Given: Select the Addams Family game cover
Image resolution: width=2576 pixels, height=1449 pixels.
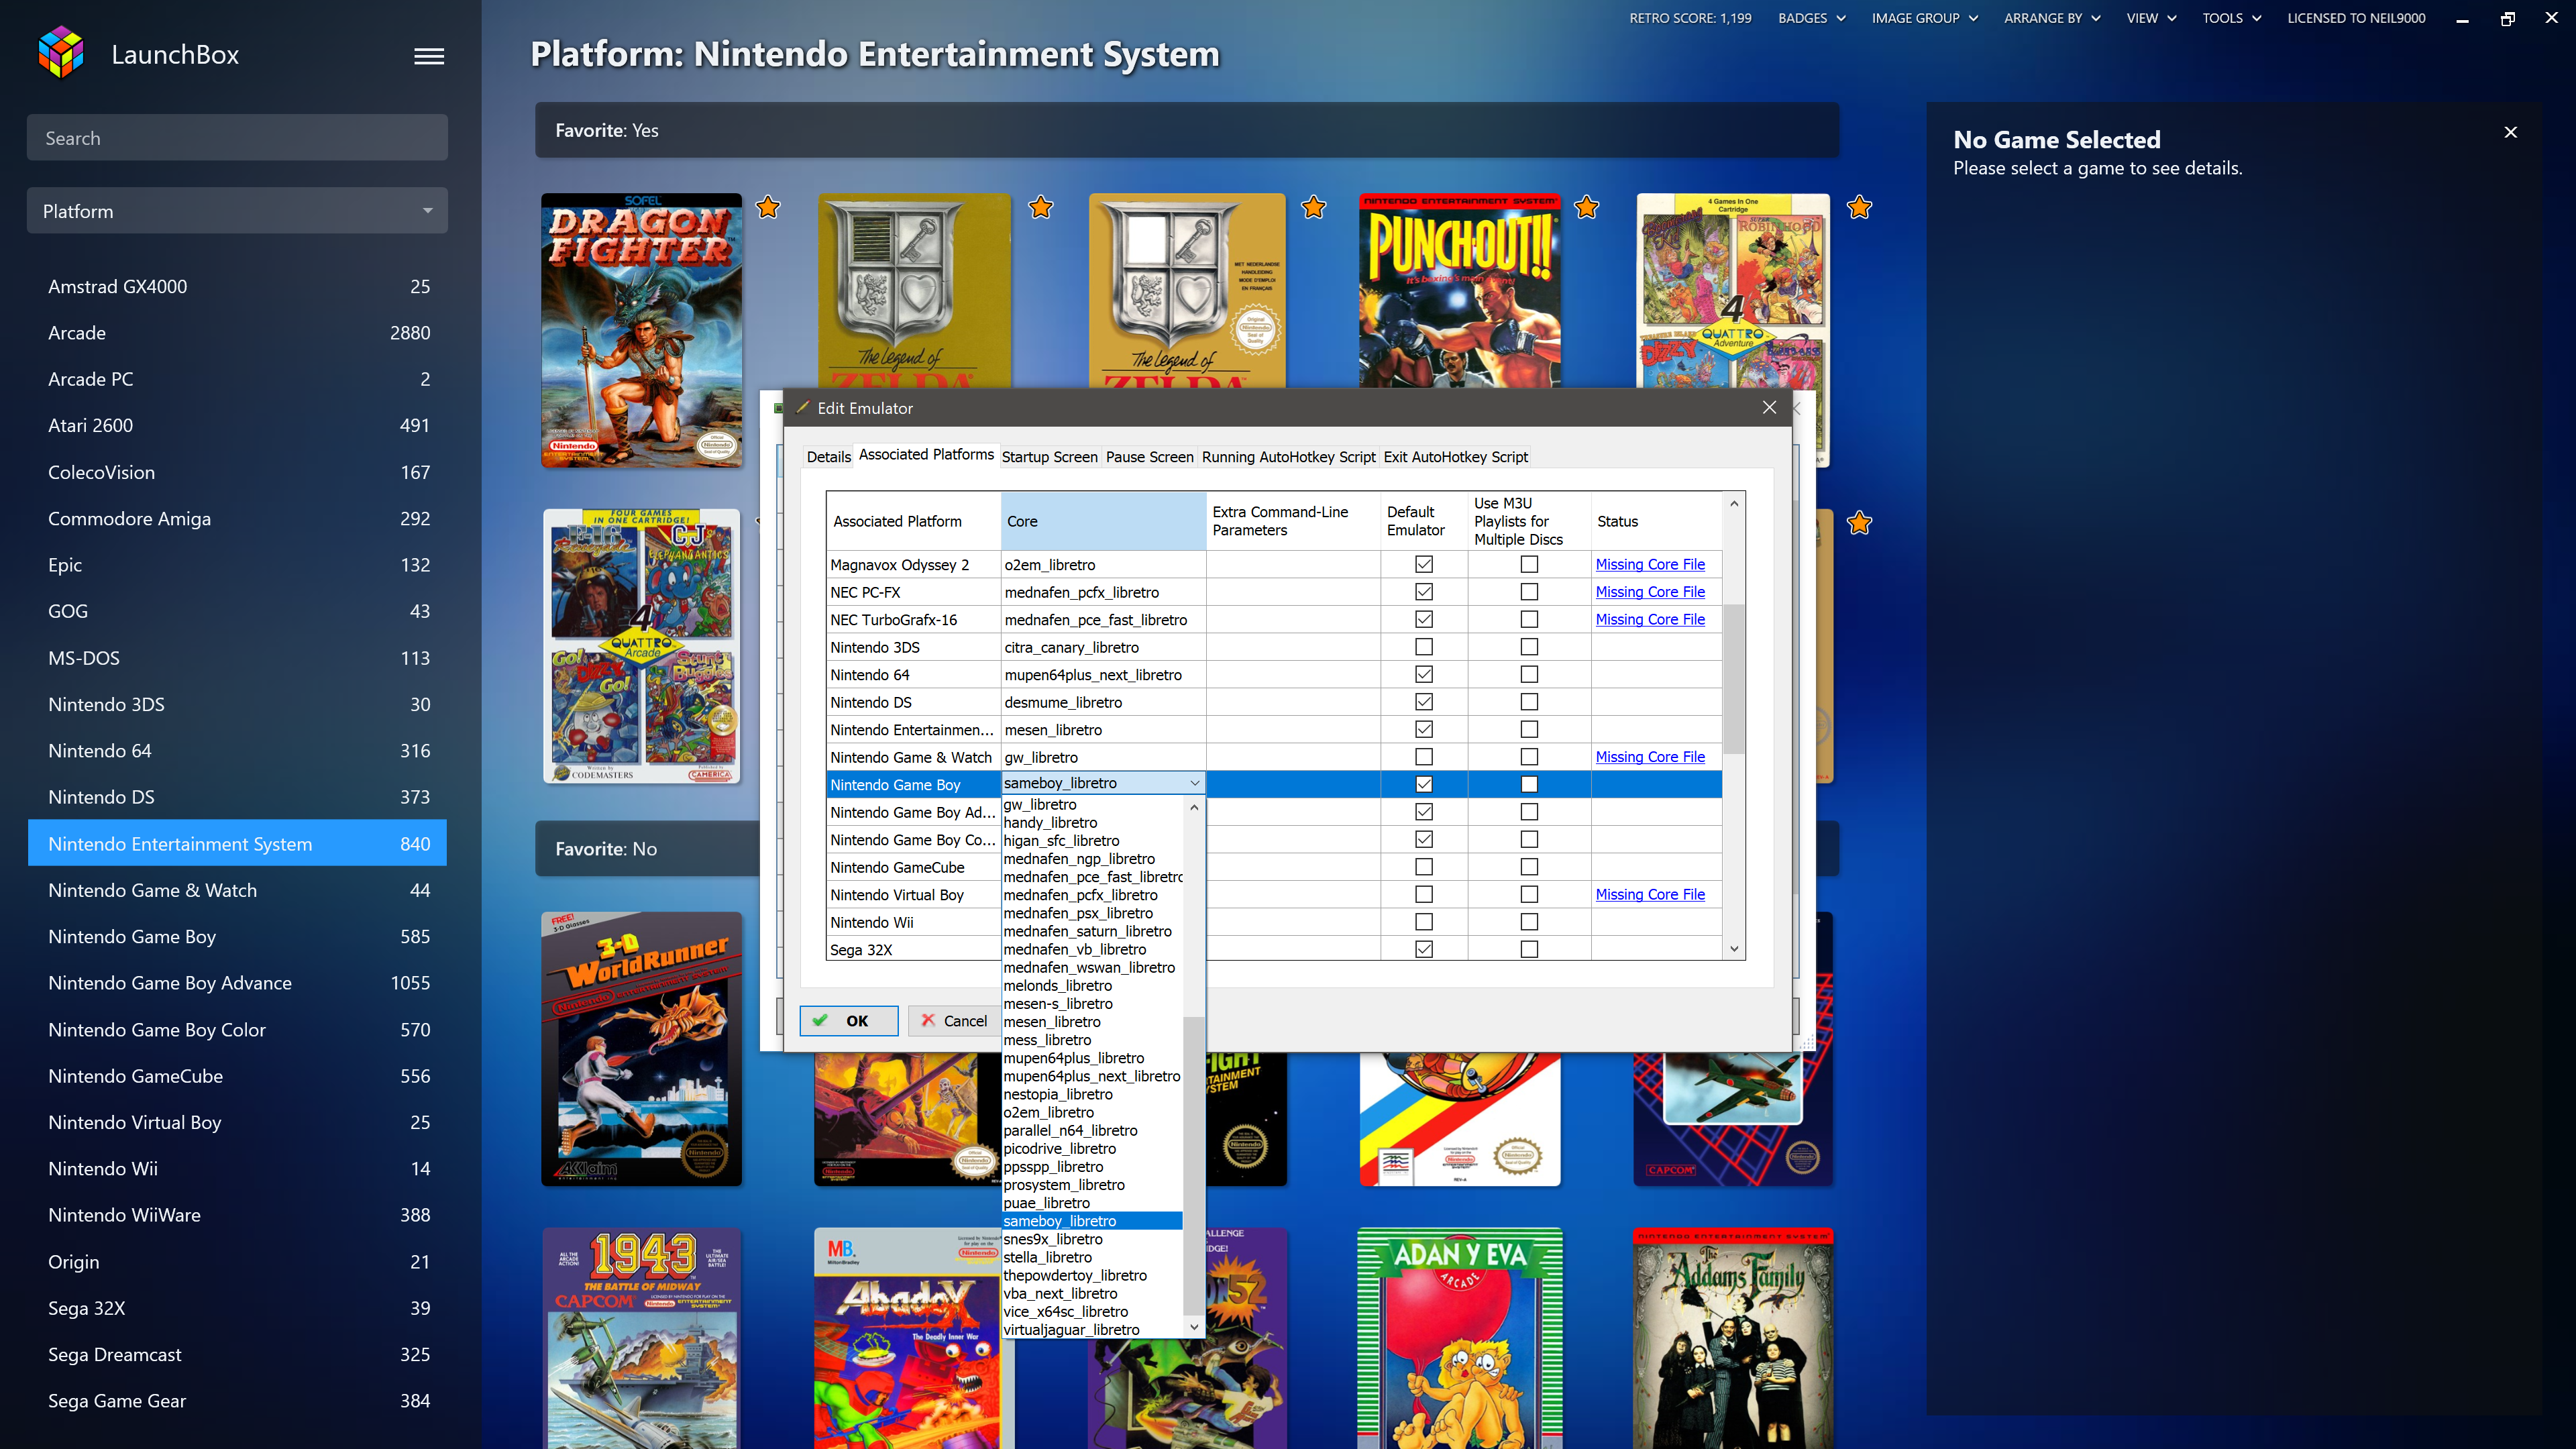Looking at the screenshot, I should 1733,1338.
